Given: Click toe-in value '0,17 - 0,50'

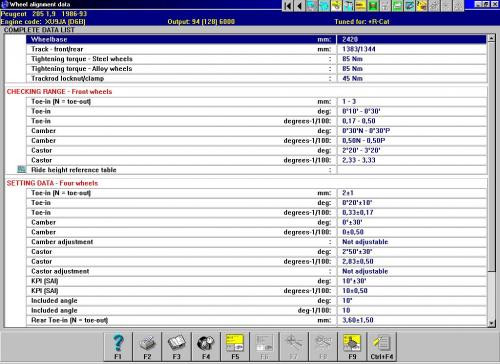Looking at the screenshot, I should (x=359, y=121).
